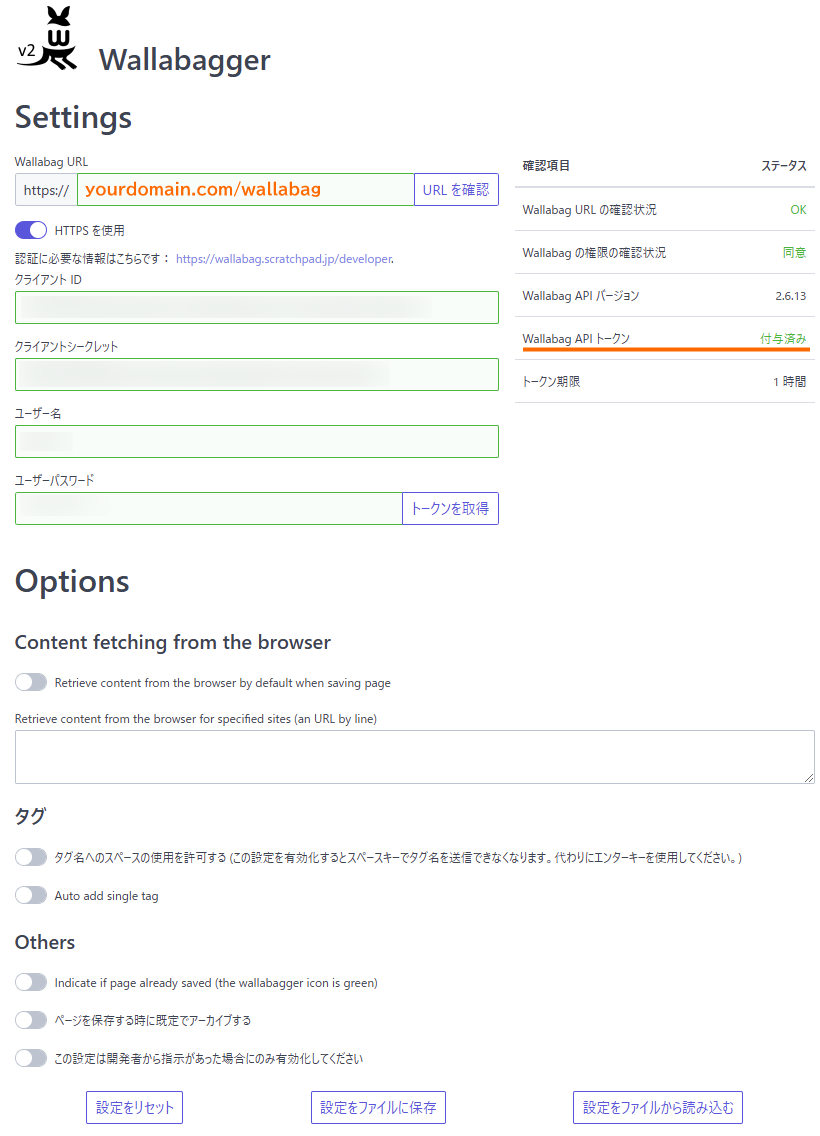The image size is (820, 1136).
Task: Focus the クライアントシークレット field
Action: (256, 375)
